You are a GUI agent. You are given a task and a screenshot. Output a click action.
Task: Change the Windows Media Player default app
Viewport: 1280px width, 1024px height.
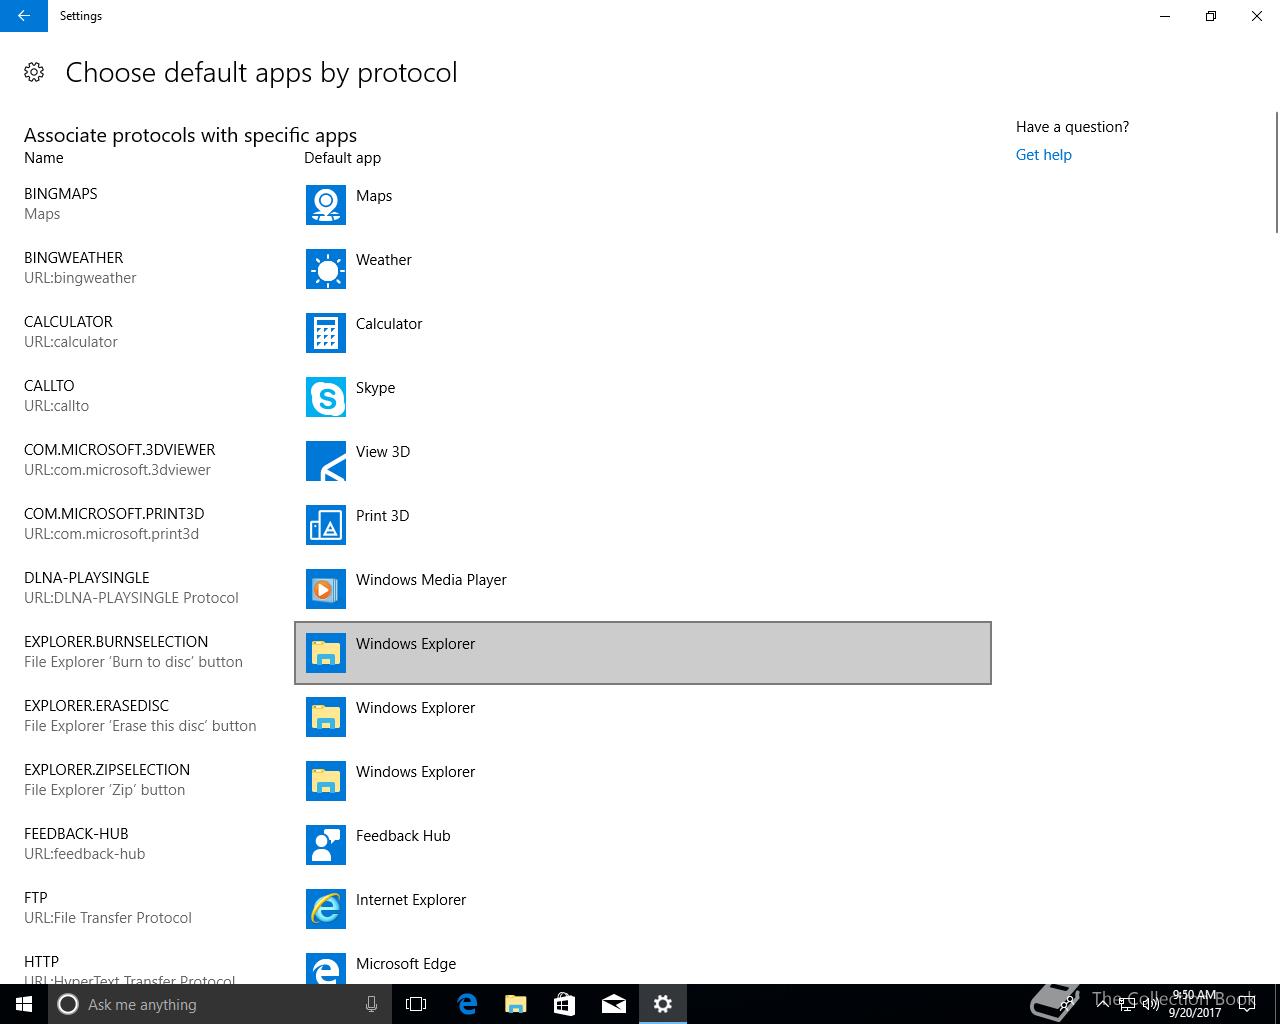(x=643, y=589)
